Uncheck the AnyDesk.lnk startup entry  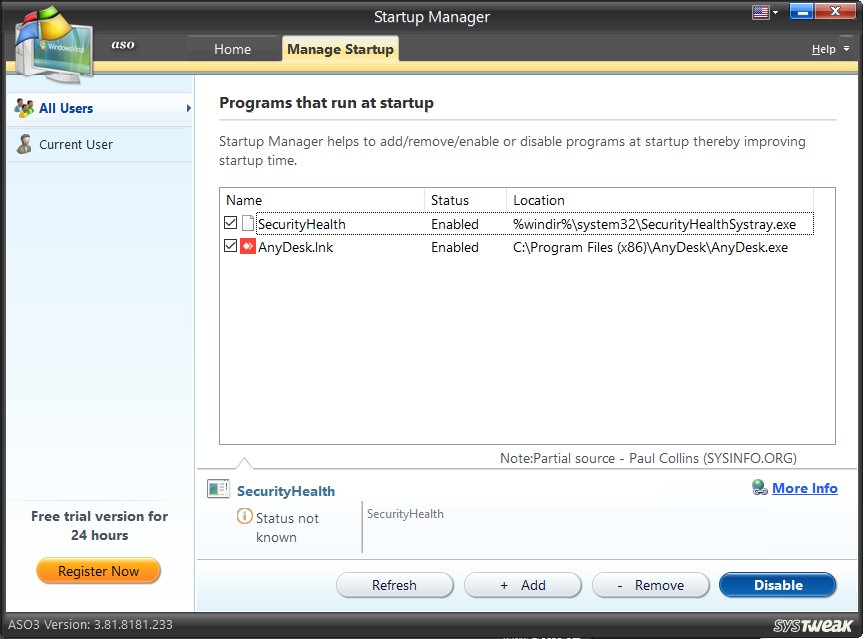(x=230, y=247)
